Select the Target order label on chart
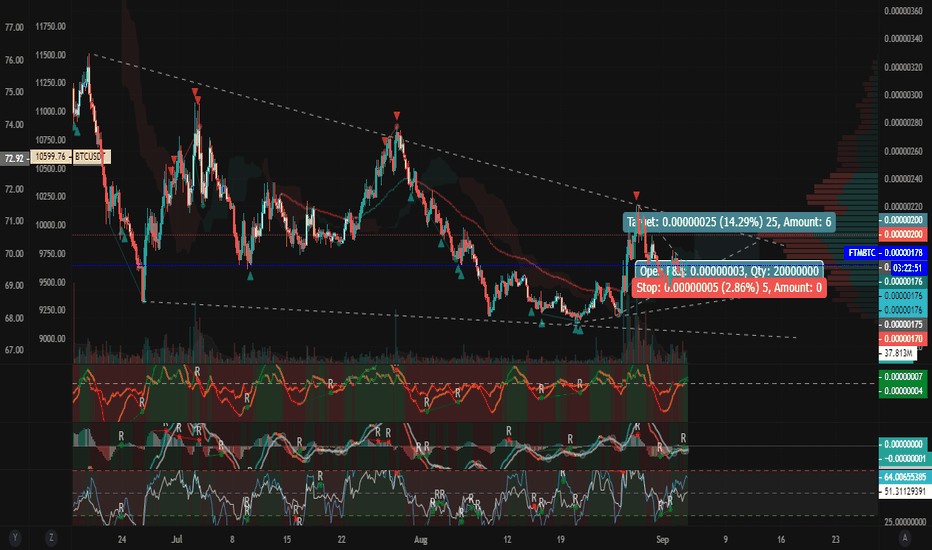The width and height of the screenshot is (932, 550). (x=729, y=222)
